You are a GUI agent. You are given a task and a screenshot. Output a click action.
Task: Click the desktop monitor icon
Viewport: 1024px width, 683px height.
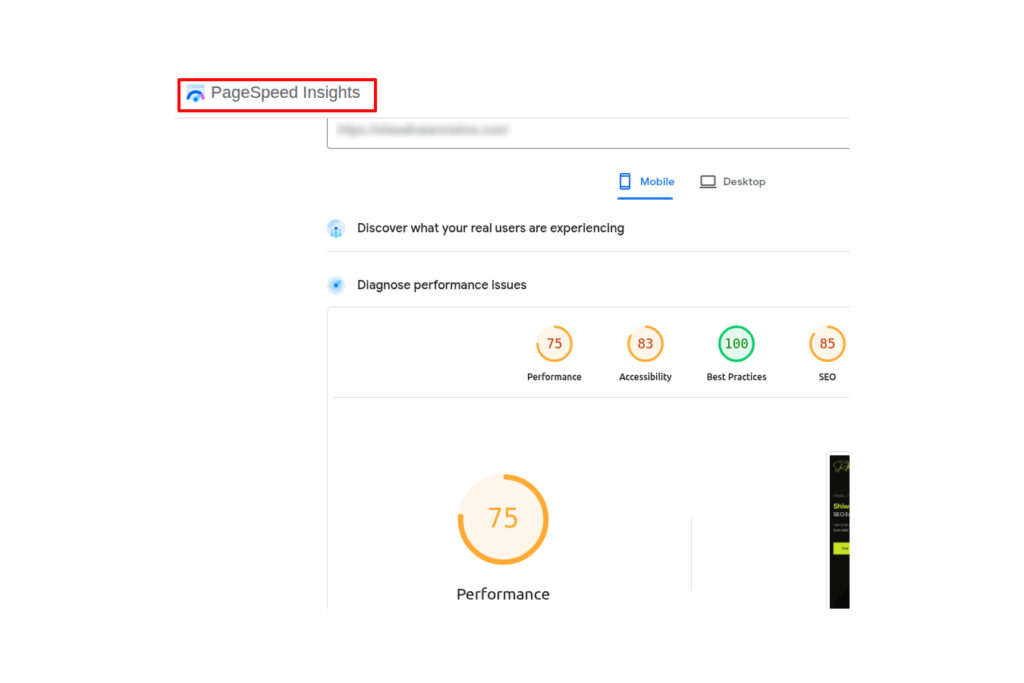(708, 182)
